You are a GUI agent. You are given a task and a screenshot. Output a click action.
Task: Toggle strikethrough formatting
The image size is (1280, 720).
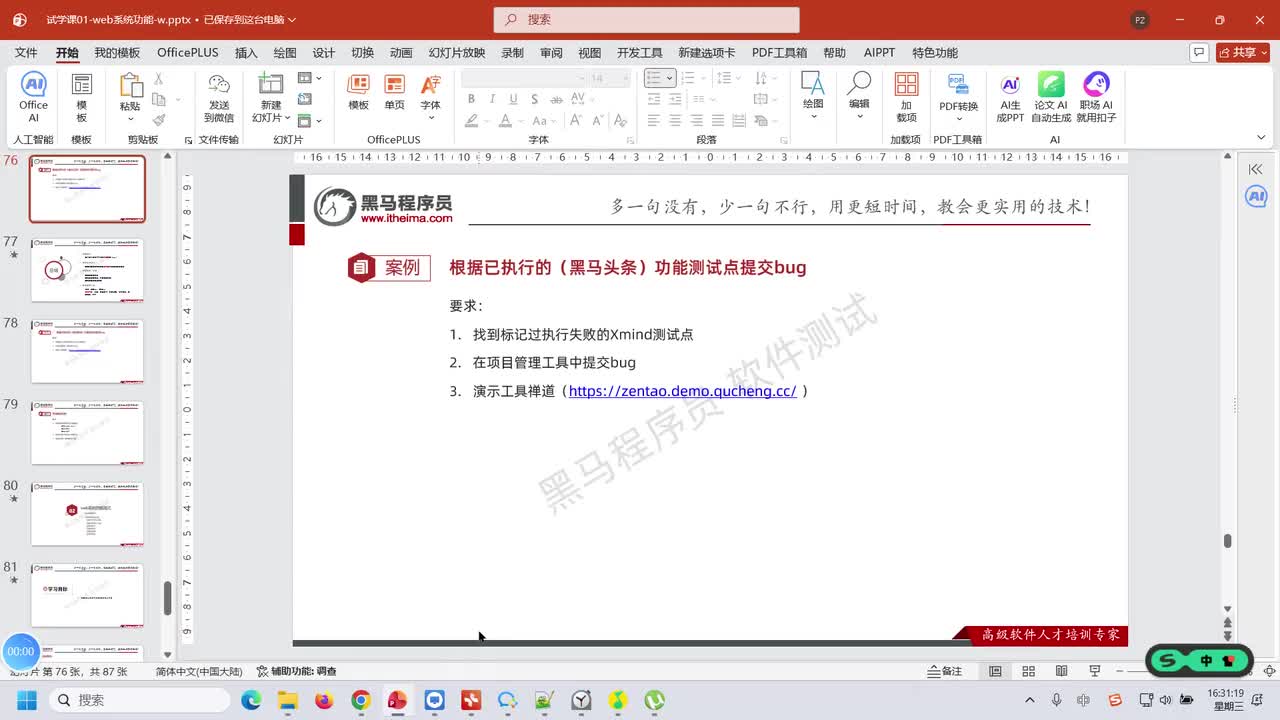coord(557,99)
